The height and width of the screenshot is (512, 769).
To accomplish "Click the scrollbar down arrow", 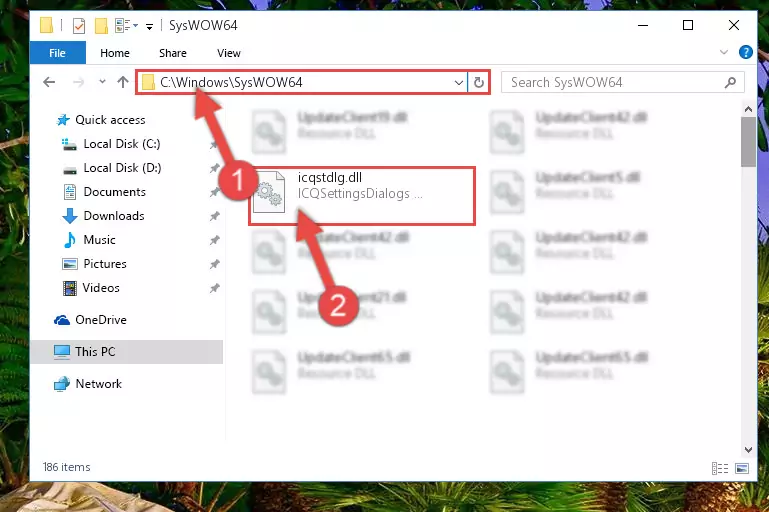I will coord(748,450).
